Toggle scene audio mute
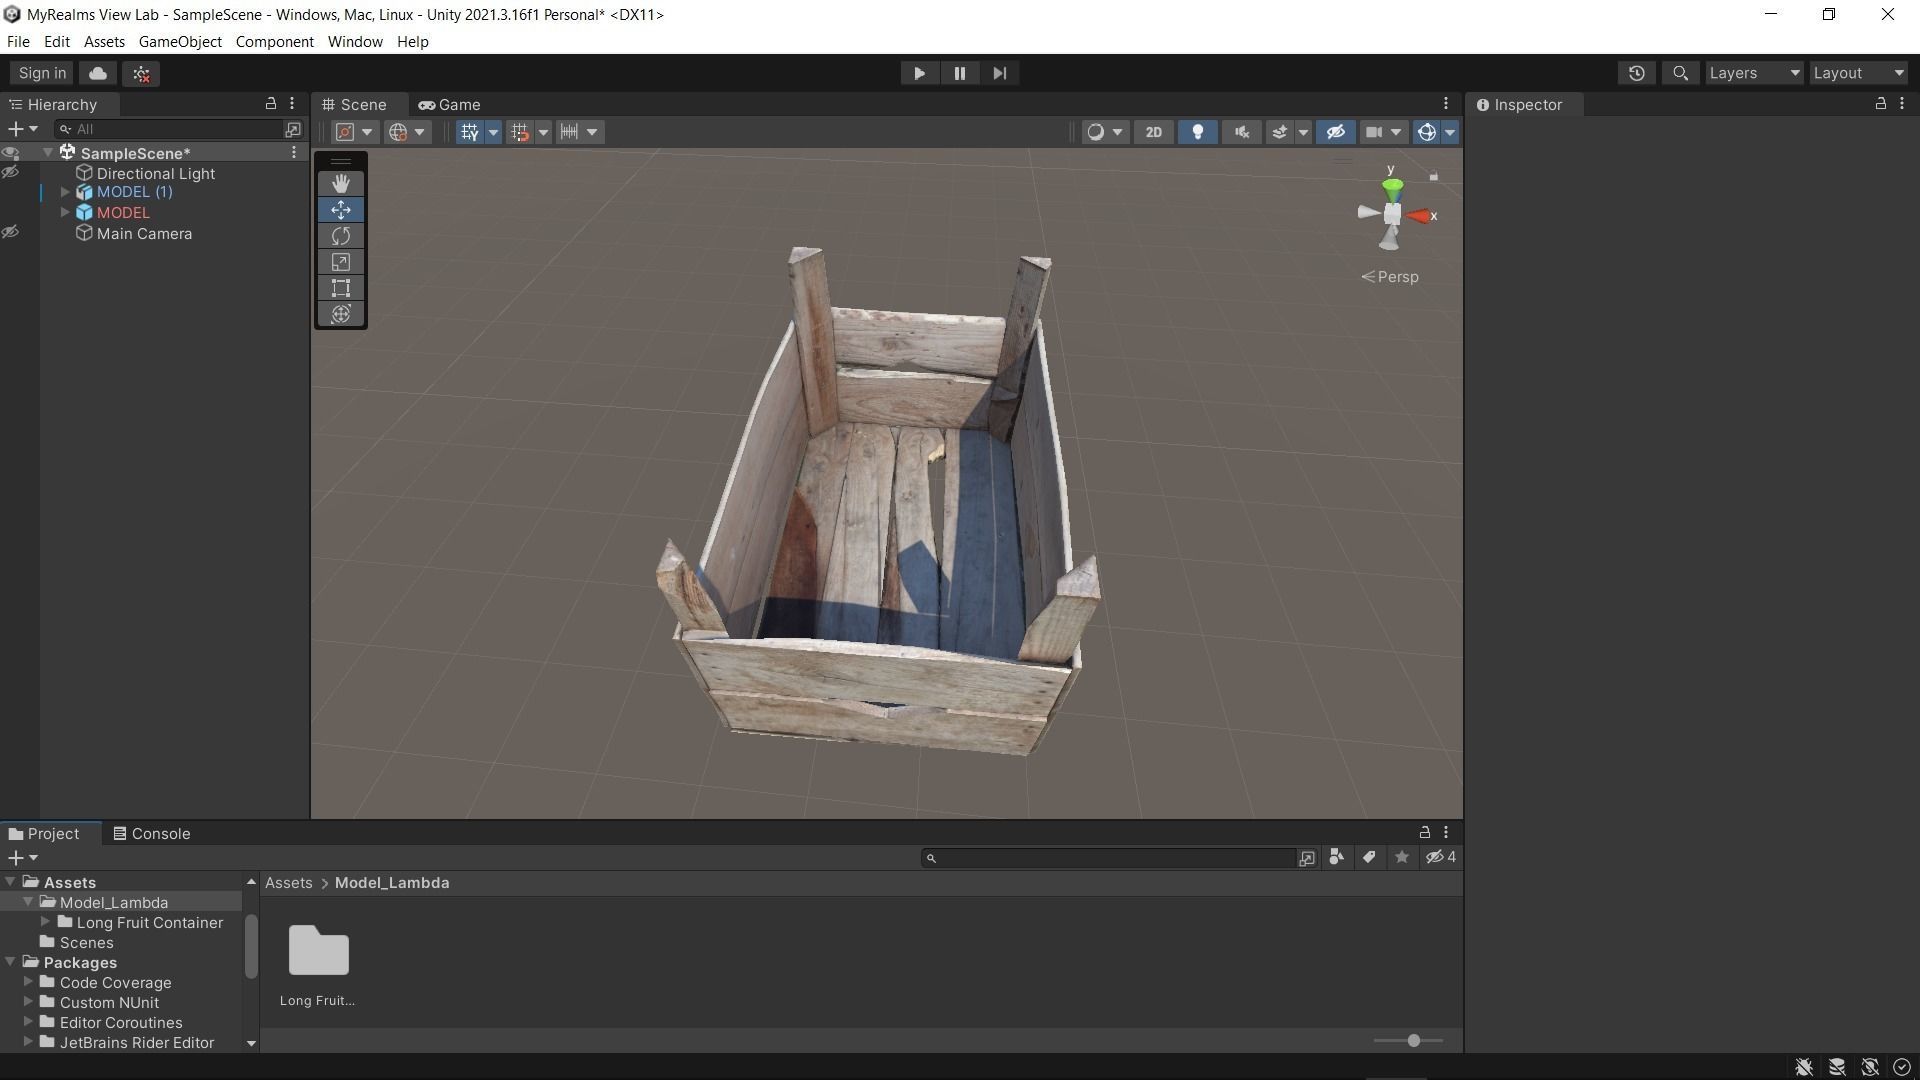Image resolution: width=1920 pixels, height=1080 pixels. [1241, 132]
